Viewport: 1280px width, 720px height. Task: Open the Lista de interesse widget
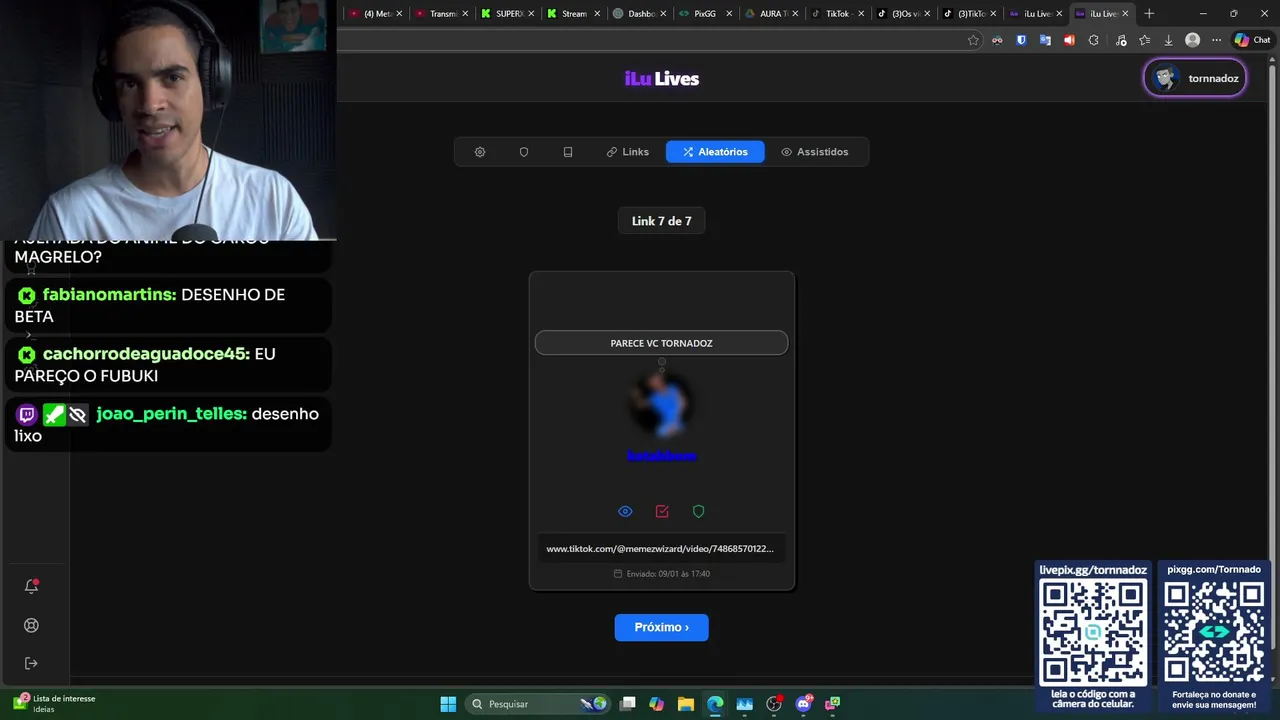tap(55, 704)
